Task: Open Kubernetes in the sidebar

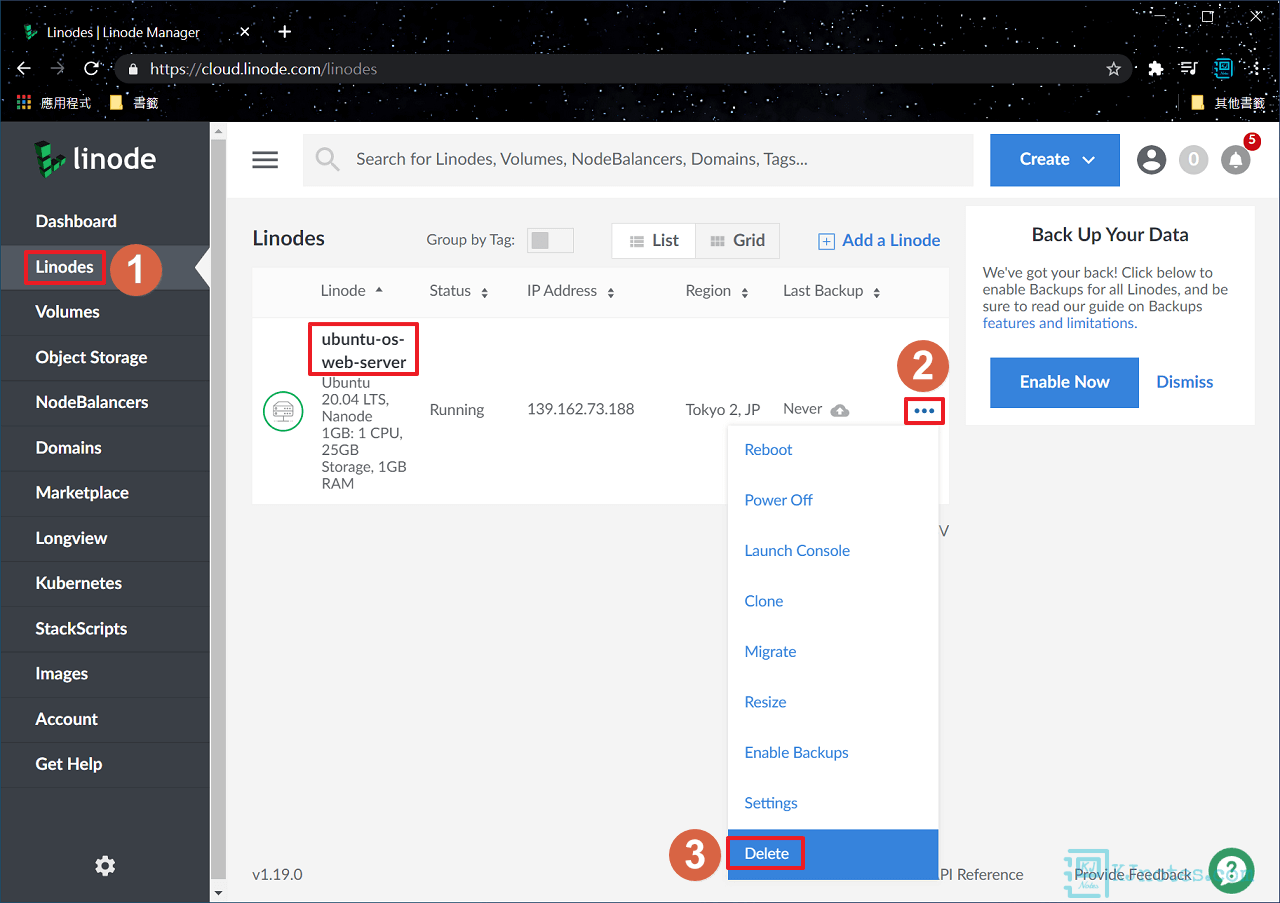Action: [105, 583]
